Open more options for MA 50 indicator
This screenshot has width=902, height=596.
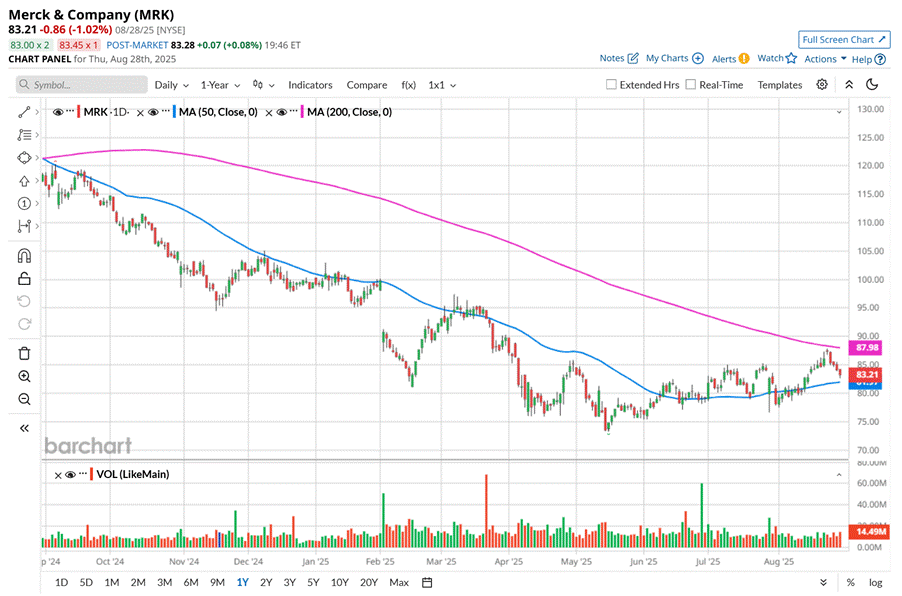coord(166,111)
